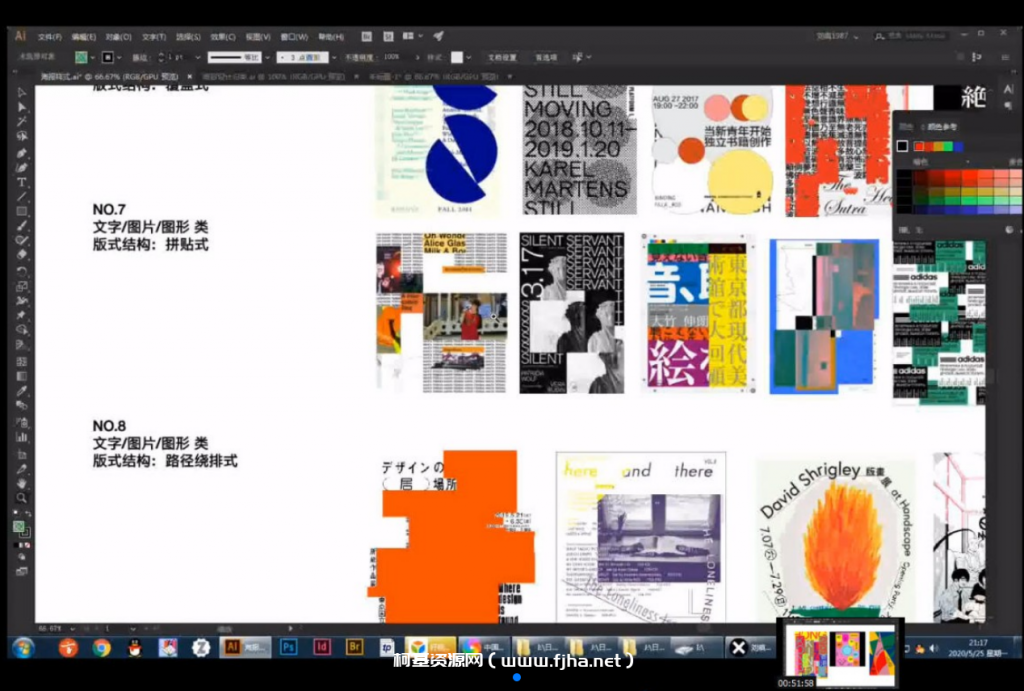The height and width of the screenshot is (691, 1024).
Task: Select the Mesh tool
Action: pyautogui.click(x=22, y=361)
